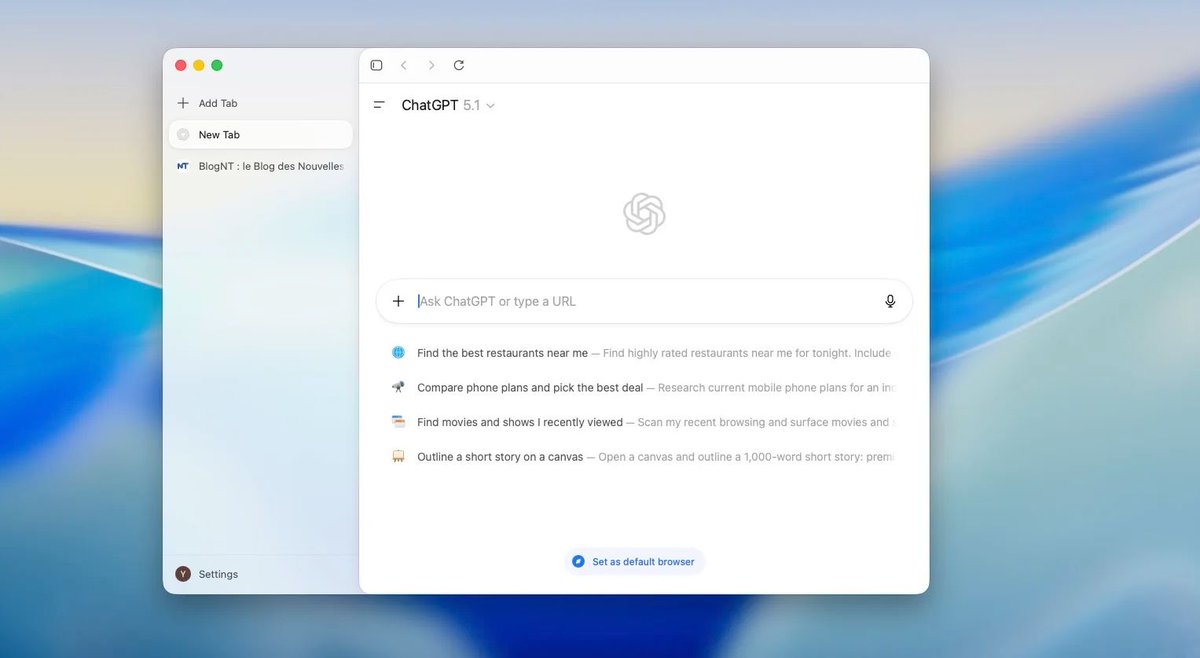Open Settings from the sidebar
1200x658 pixels.
(x=219, y=573)
